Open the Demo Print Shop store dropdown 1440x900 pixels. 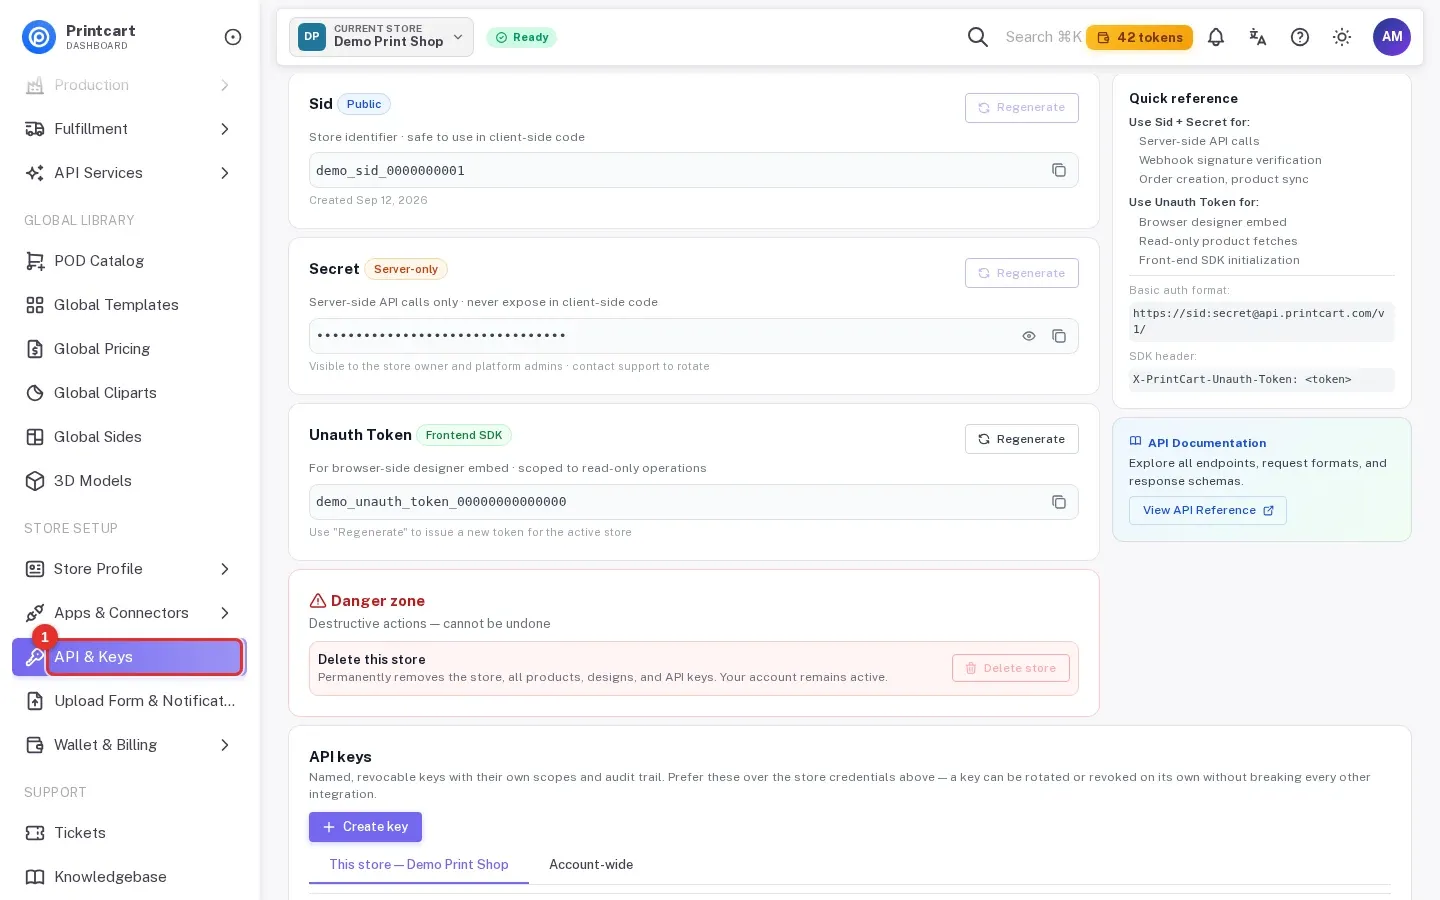click(381, 37)
